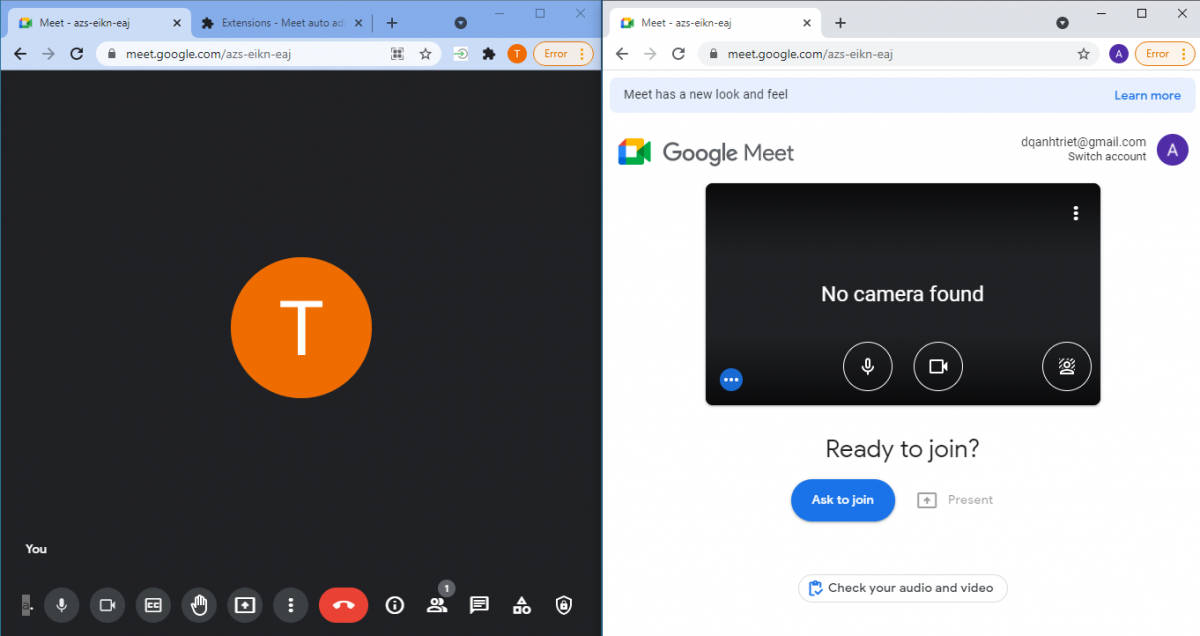Raise hand in the meeting
This screenshot has width=1200, height=636.
[x=199, y=605]
